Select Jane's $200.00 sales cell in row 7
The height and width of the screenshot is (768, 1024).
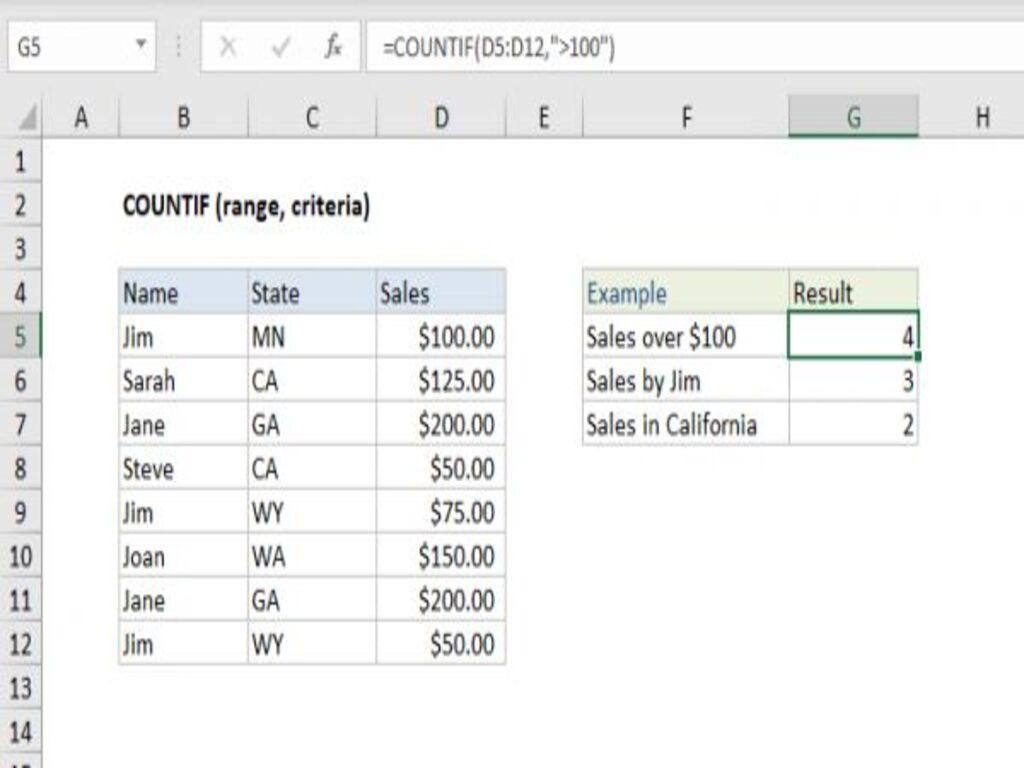[x=440, y=425]
